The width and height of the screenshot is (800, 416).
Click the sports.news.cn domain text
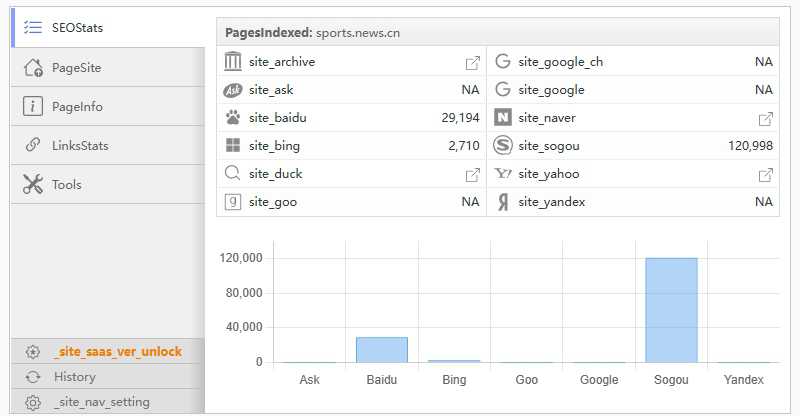tap(358, 33)
